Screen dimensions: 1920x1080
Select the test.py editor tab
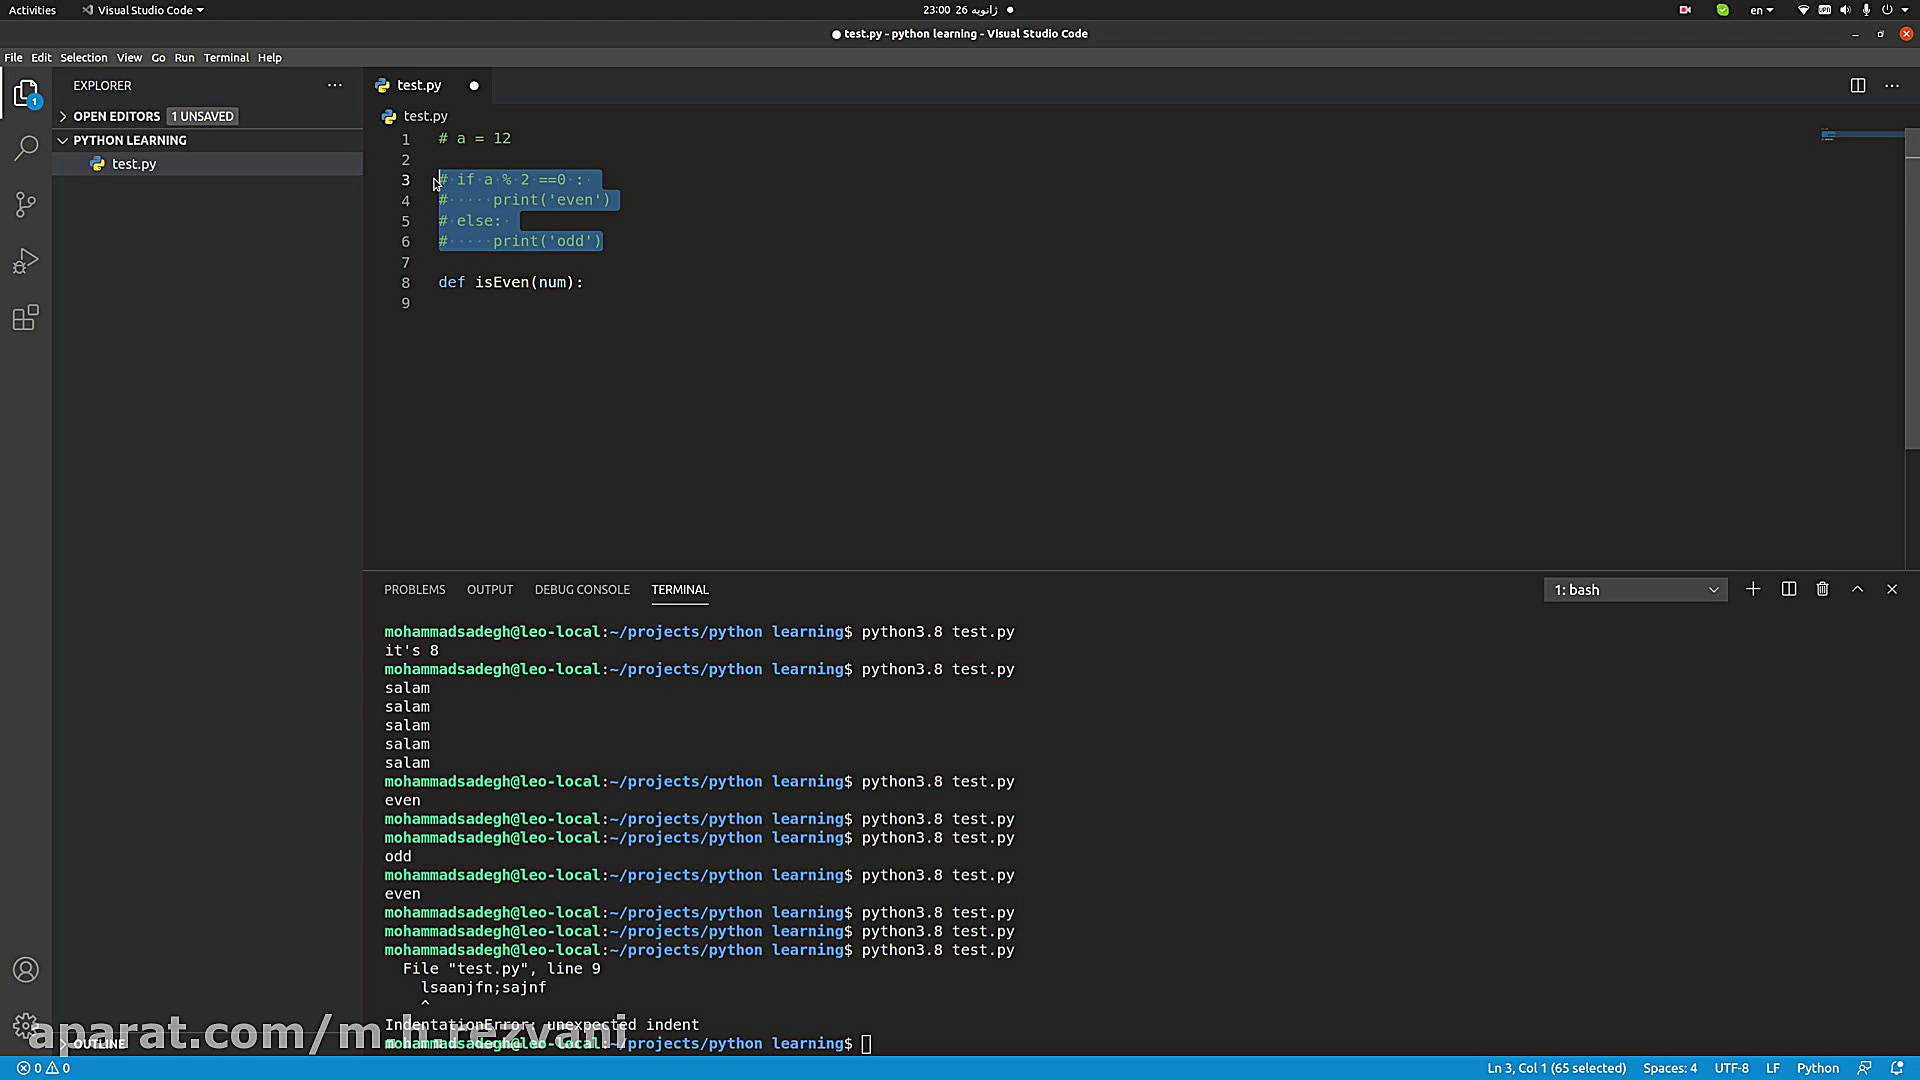(x=418, y=86)
